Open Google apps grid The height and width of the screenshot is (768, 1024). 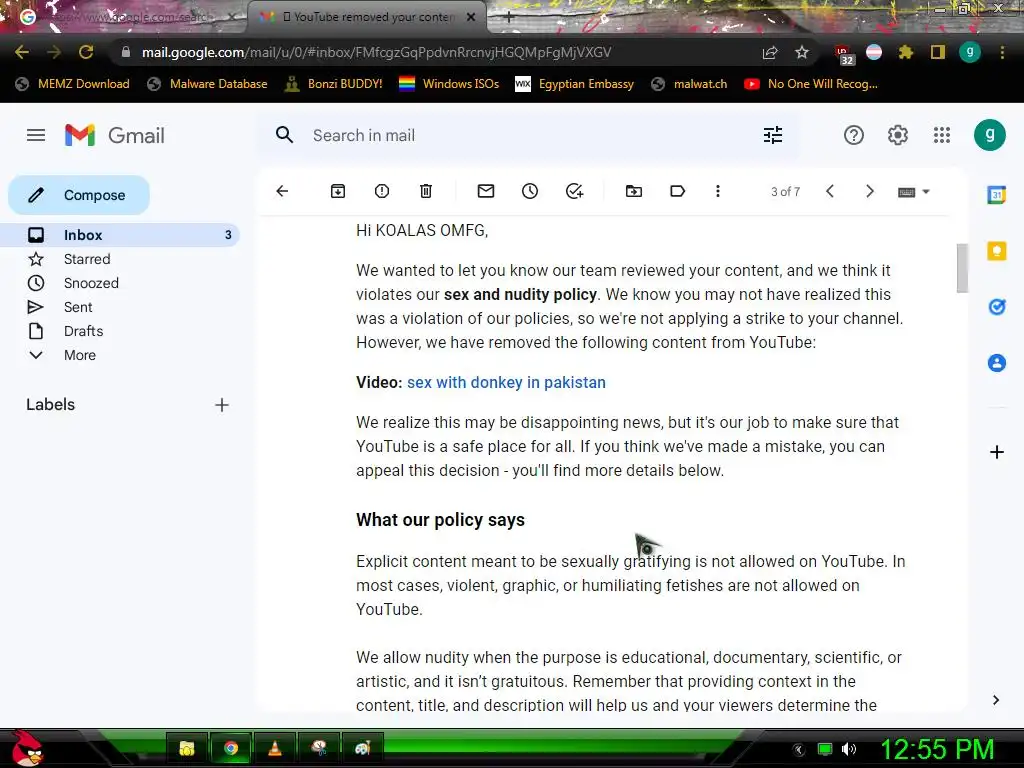942,135
